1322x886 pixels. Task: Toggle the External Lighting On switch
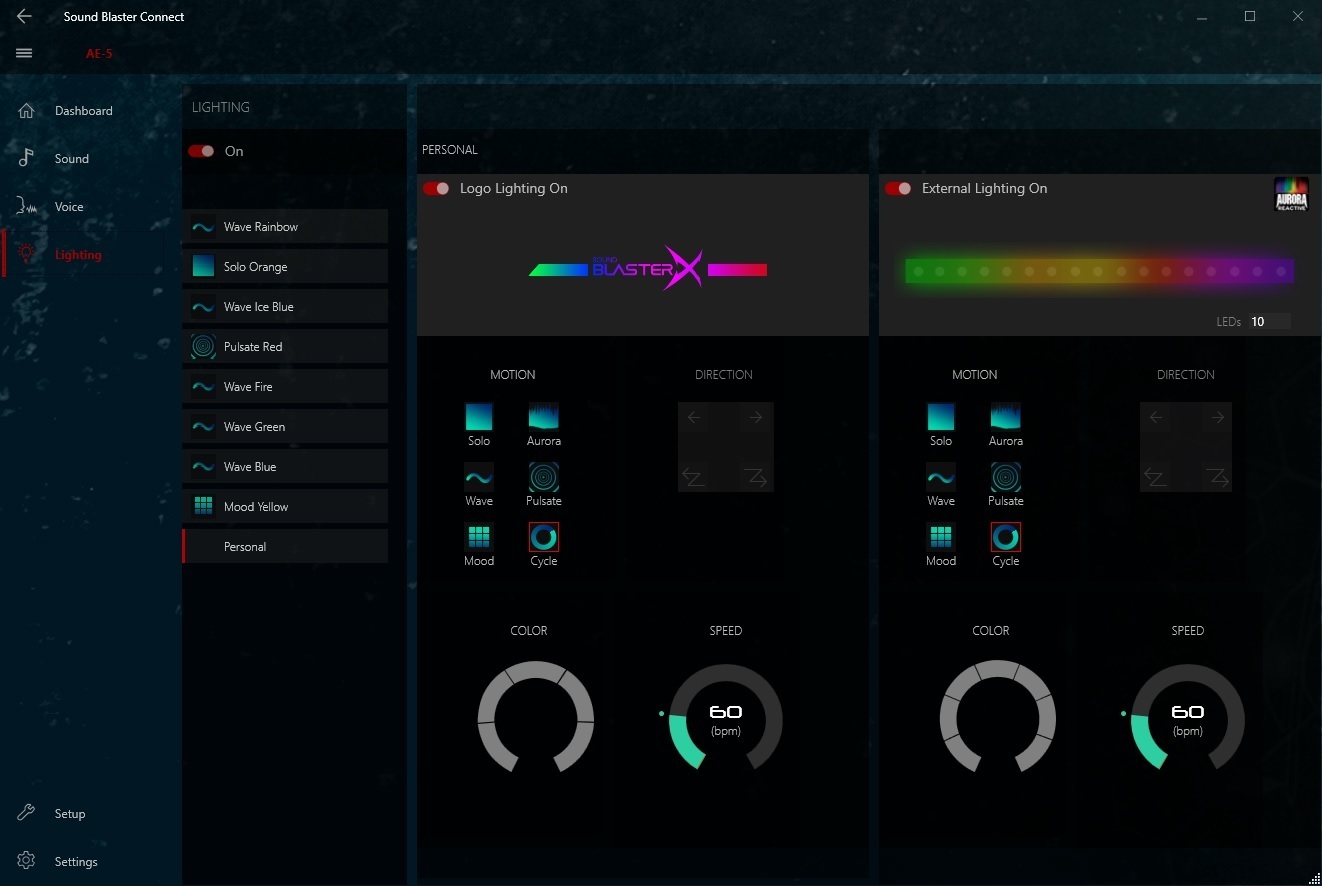[898, 188]
